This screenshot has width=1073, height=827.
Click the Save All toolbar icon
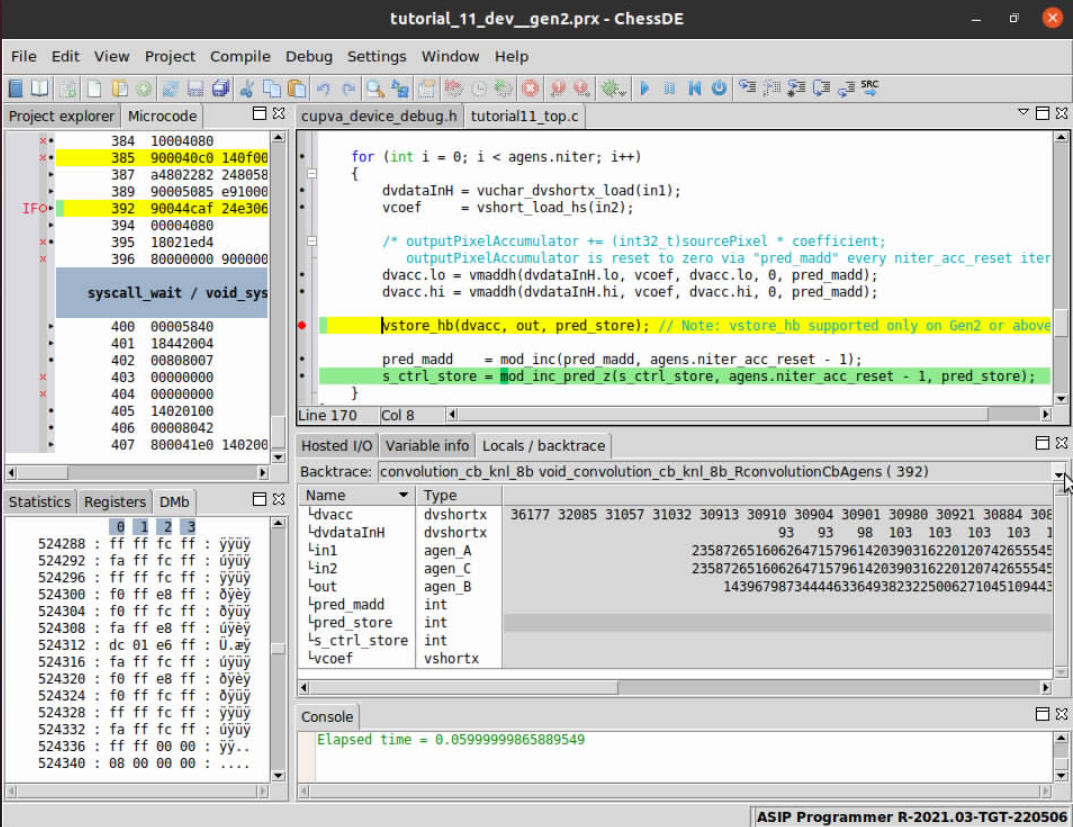tap(220, 88)
